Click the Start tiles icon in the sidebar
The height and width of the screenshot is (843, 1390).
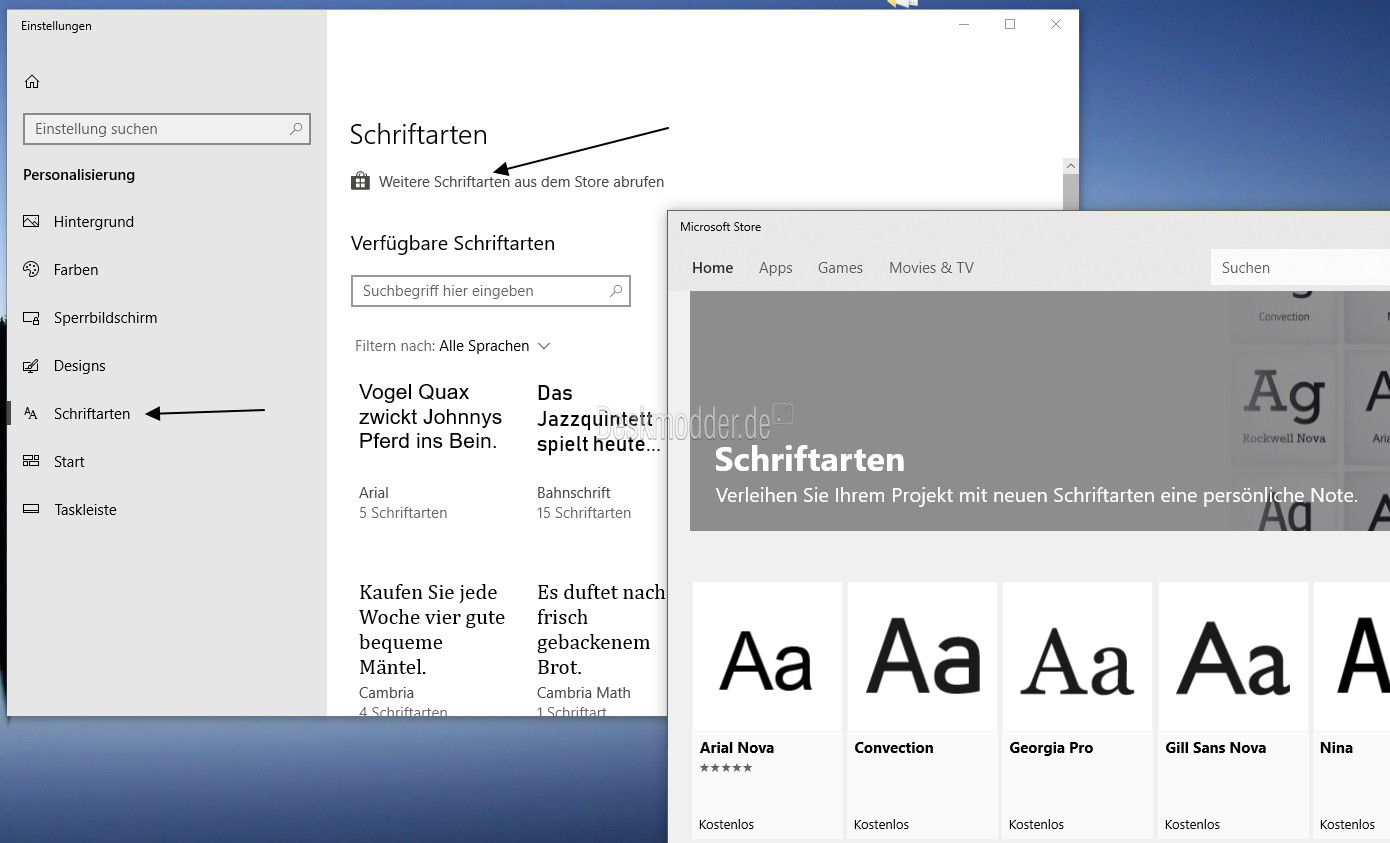point(32,462)
